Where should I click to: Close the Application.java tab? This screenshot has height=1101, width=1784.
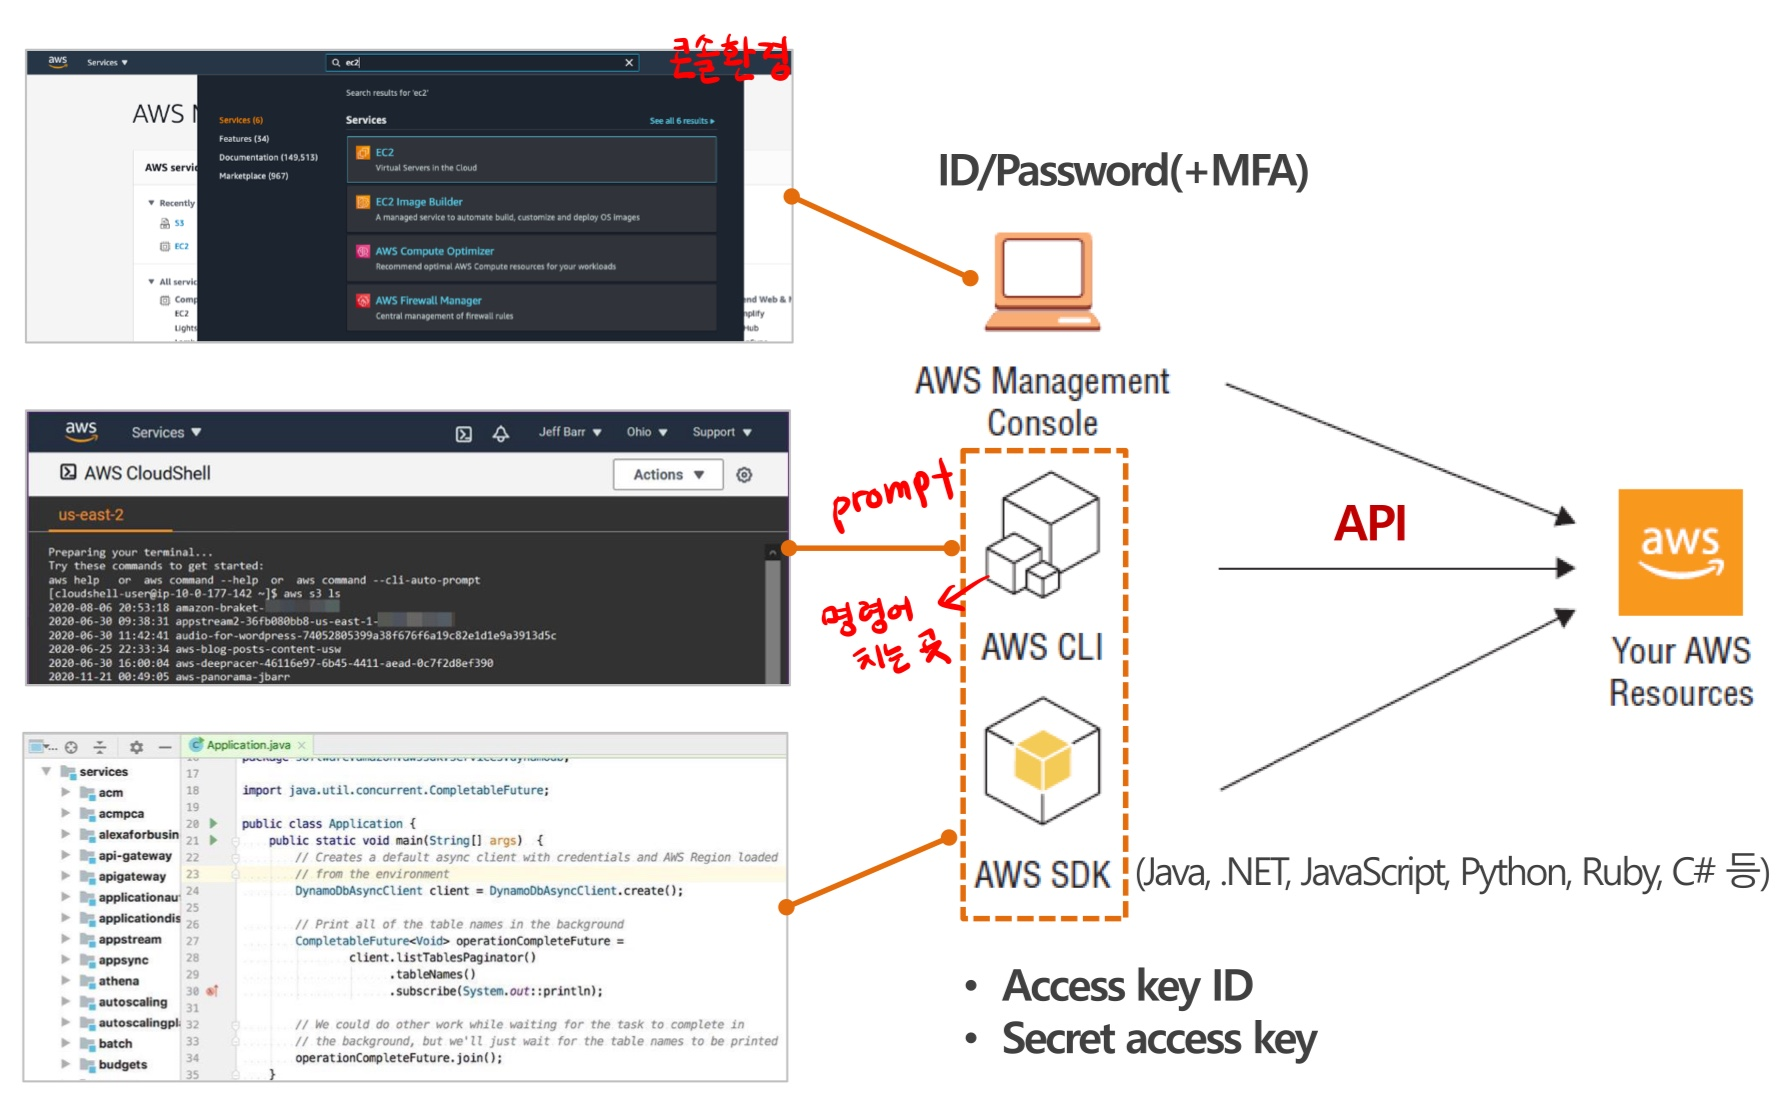tap(301, 745)
